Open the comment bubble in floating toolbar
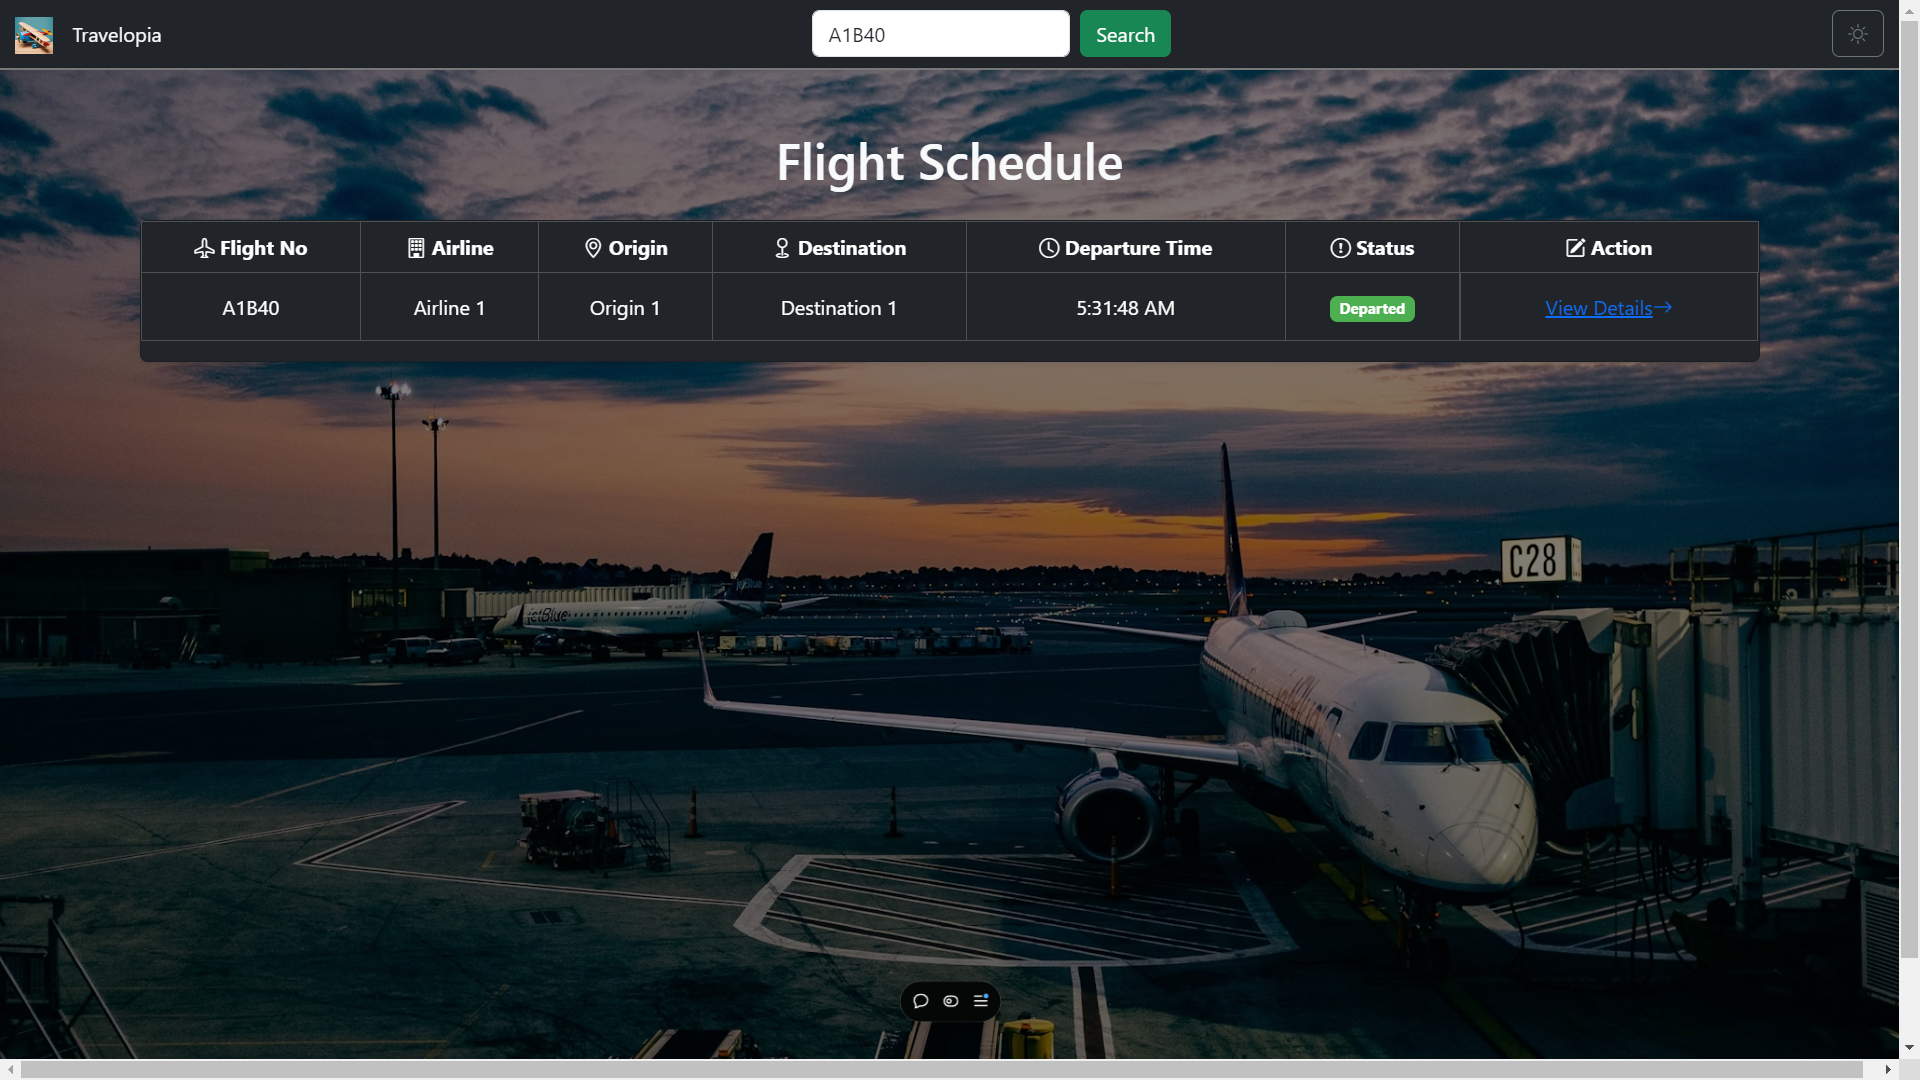Screen dimensions: 1920x1080 (921, 1001)
